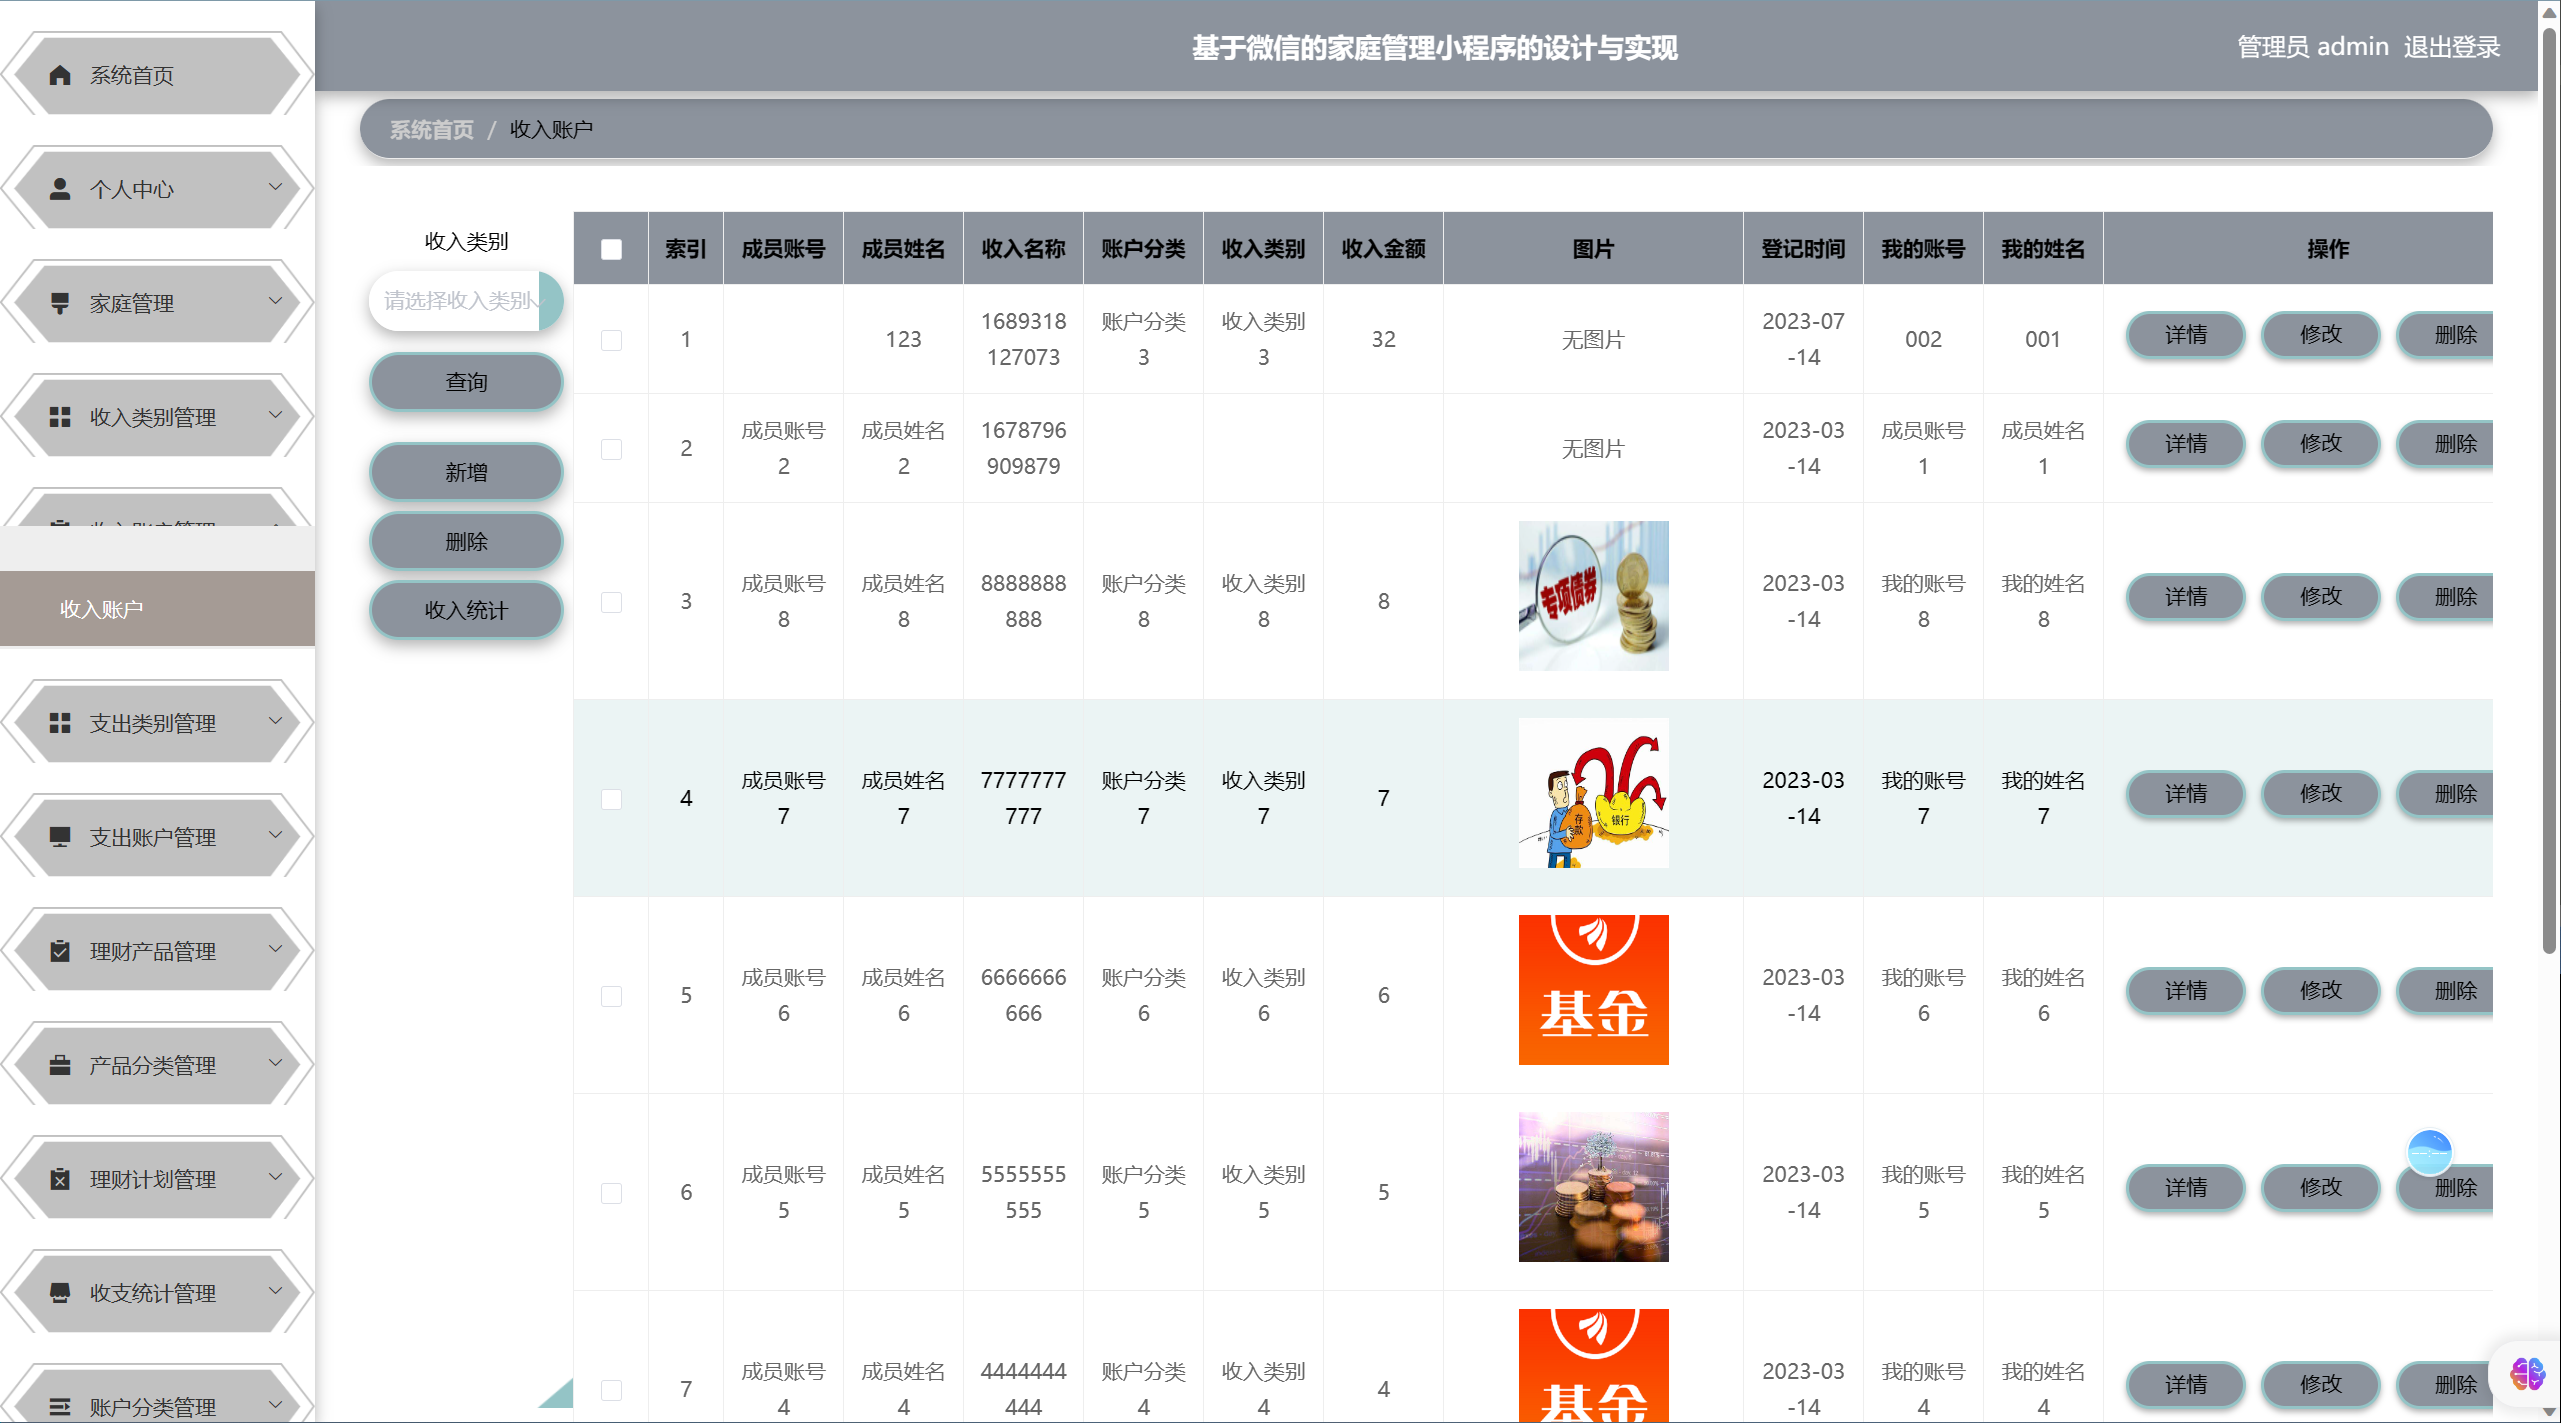Screen dimensions: 2561x1423
Task: Select the 收入账户 submenu item
Action: 102,609
